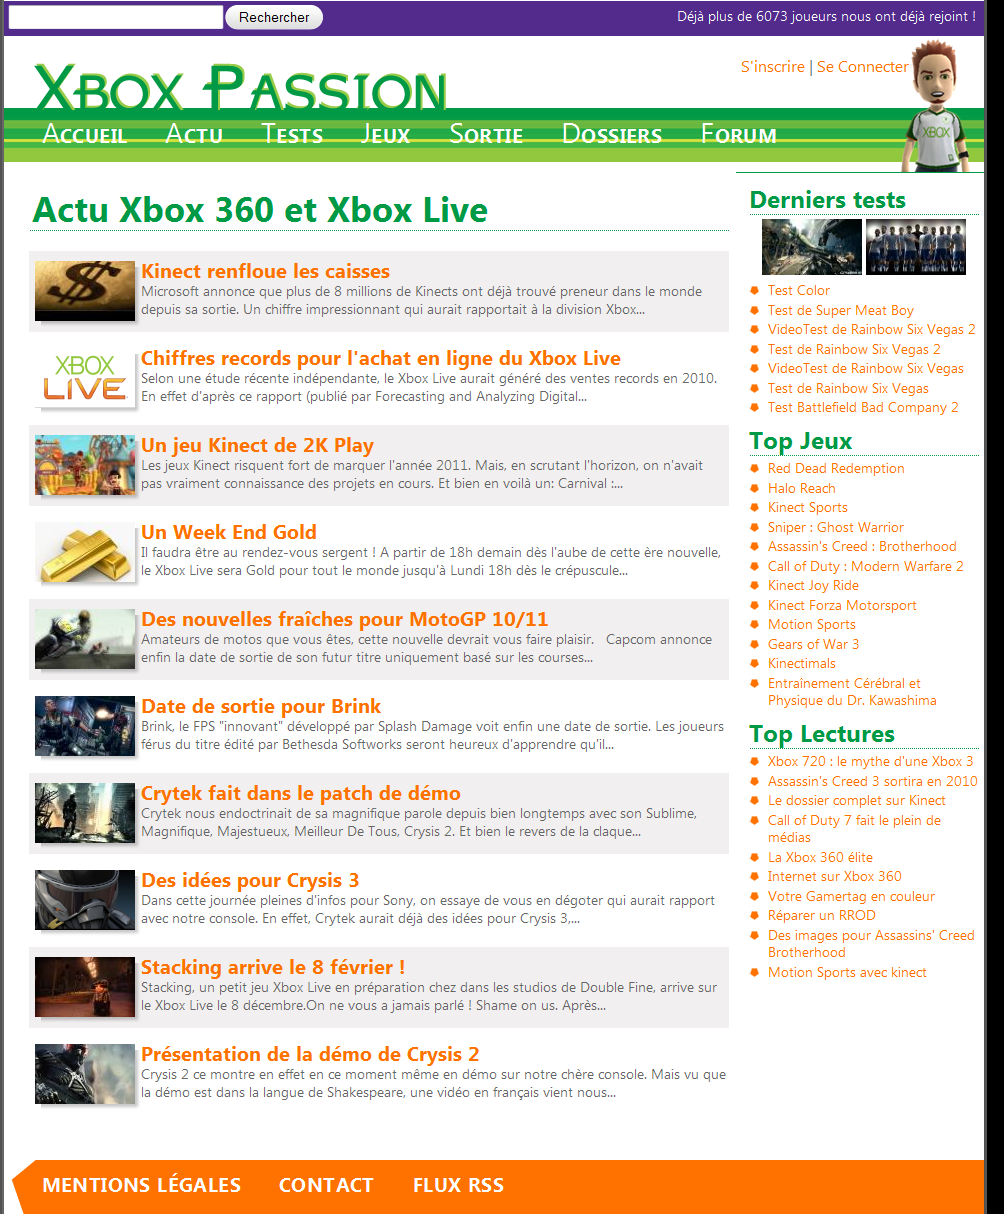
Task: Open Des idées pour Crysis 3
Action: click(250, 880)
